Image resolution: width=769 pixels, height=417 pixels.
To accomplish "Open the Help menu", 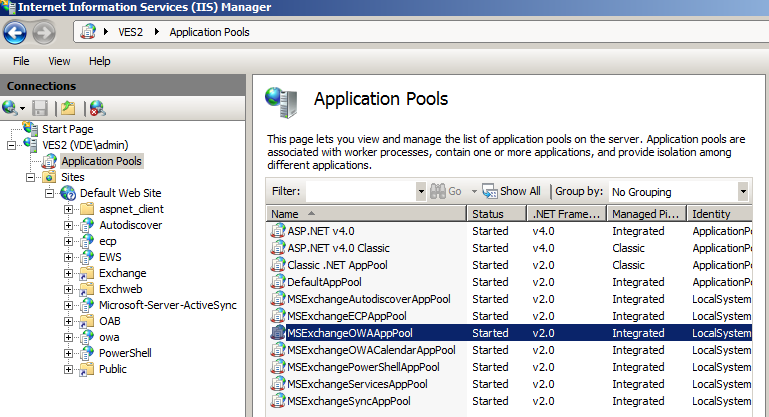I will (x=100, y=61).
